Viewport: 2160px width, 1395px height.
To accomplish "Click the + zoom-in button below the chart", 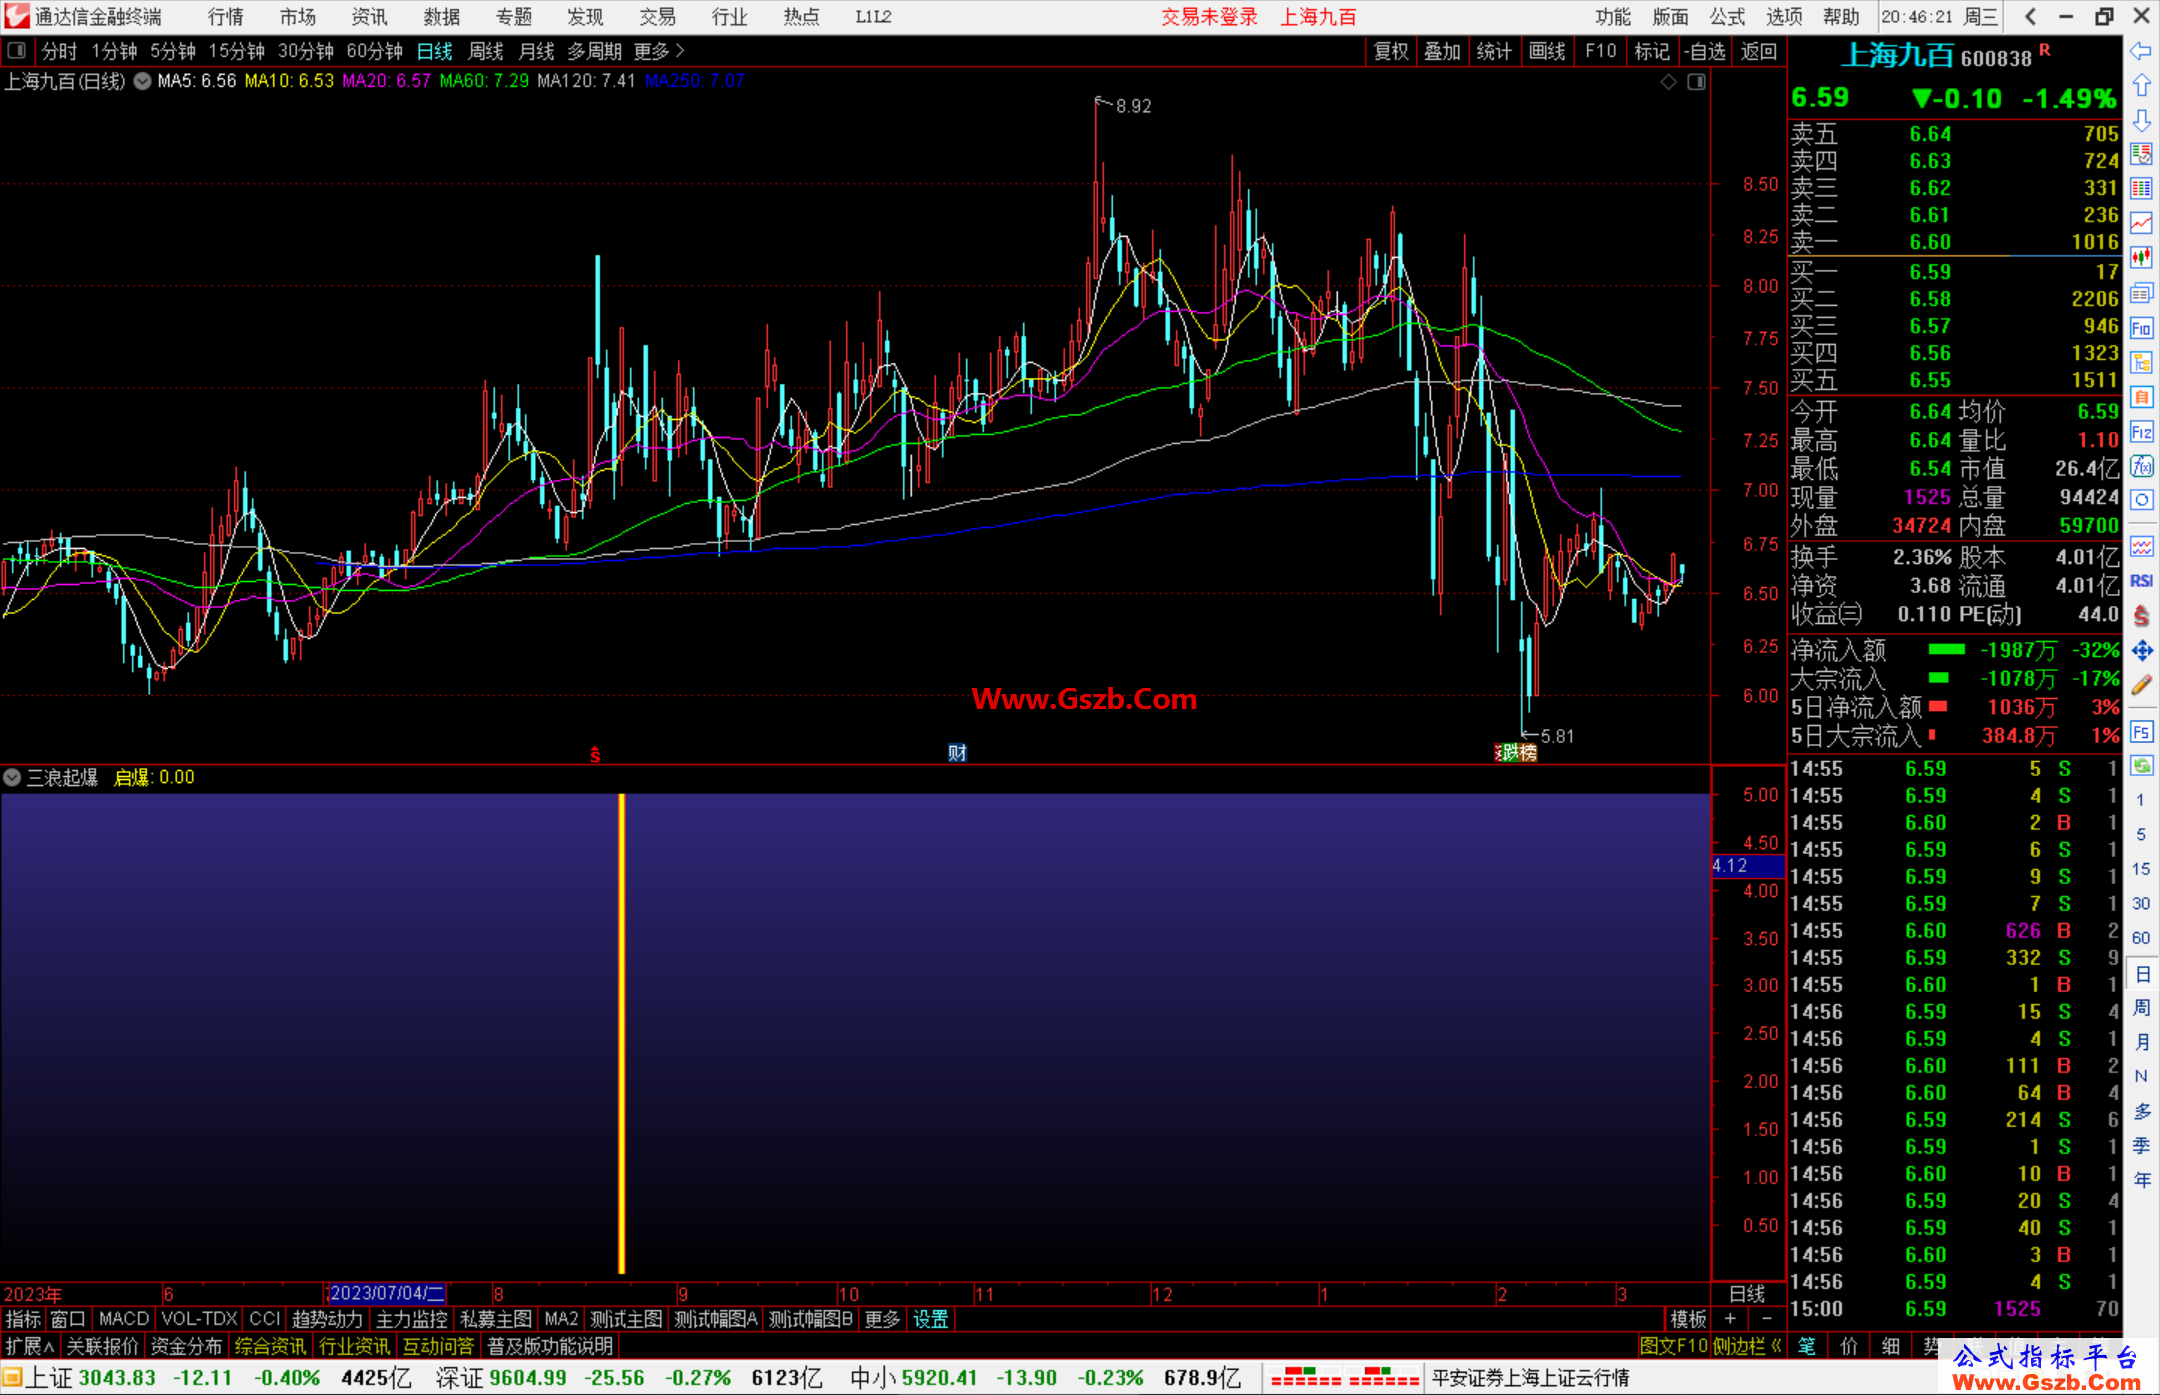I will coord(1730,1319).
